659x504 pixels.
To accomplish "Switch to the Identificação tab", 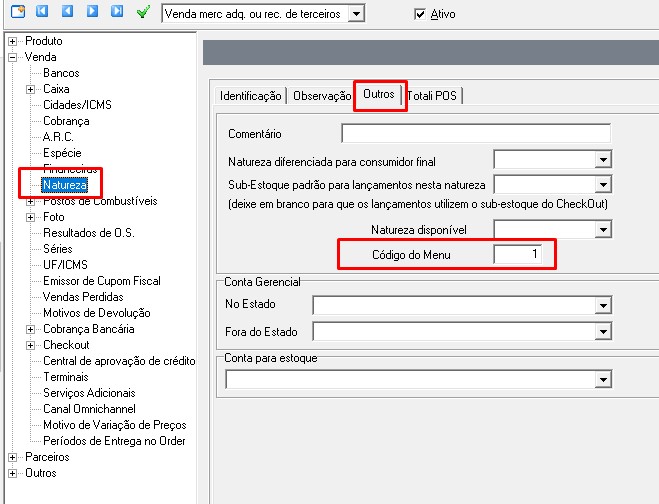I will [x=250, y=96].
